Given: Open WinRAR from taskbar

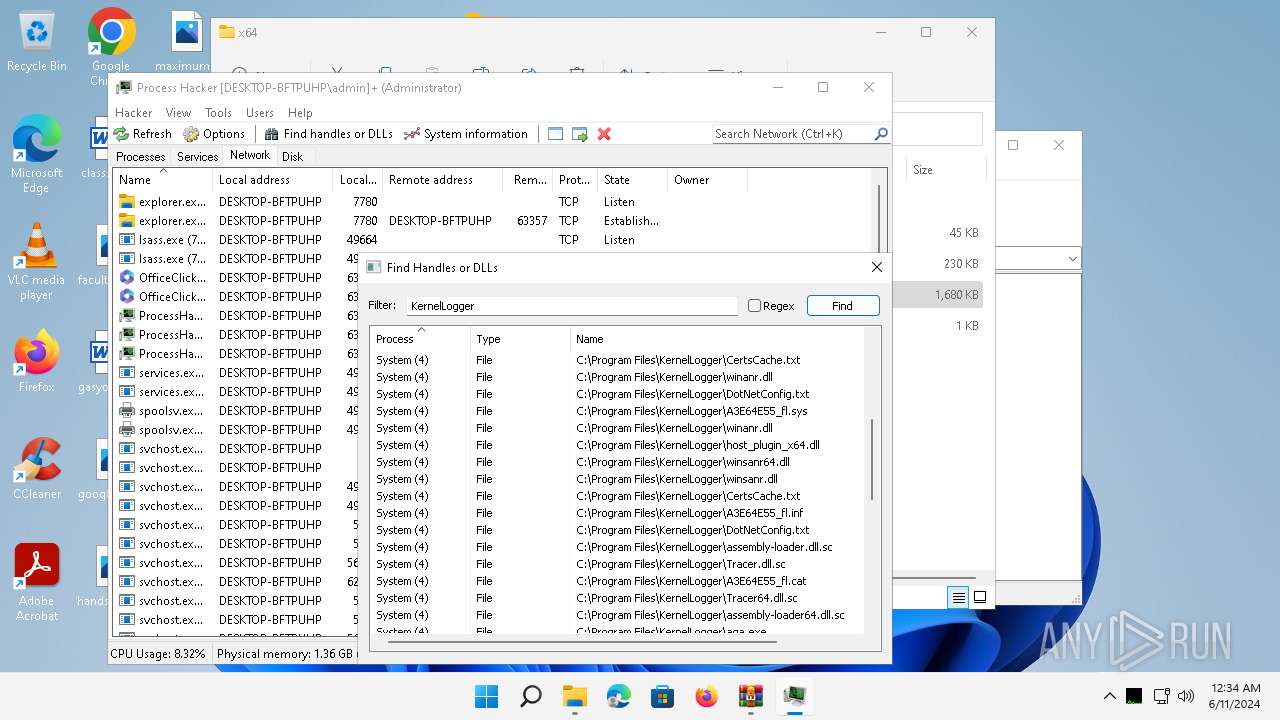Looking at the screenshot, I should [x=750, y=696].
